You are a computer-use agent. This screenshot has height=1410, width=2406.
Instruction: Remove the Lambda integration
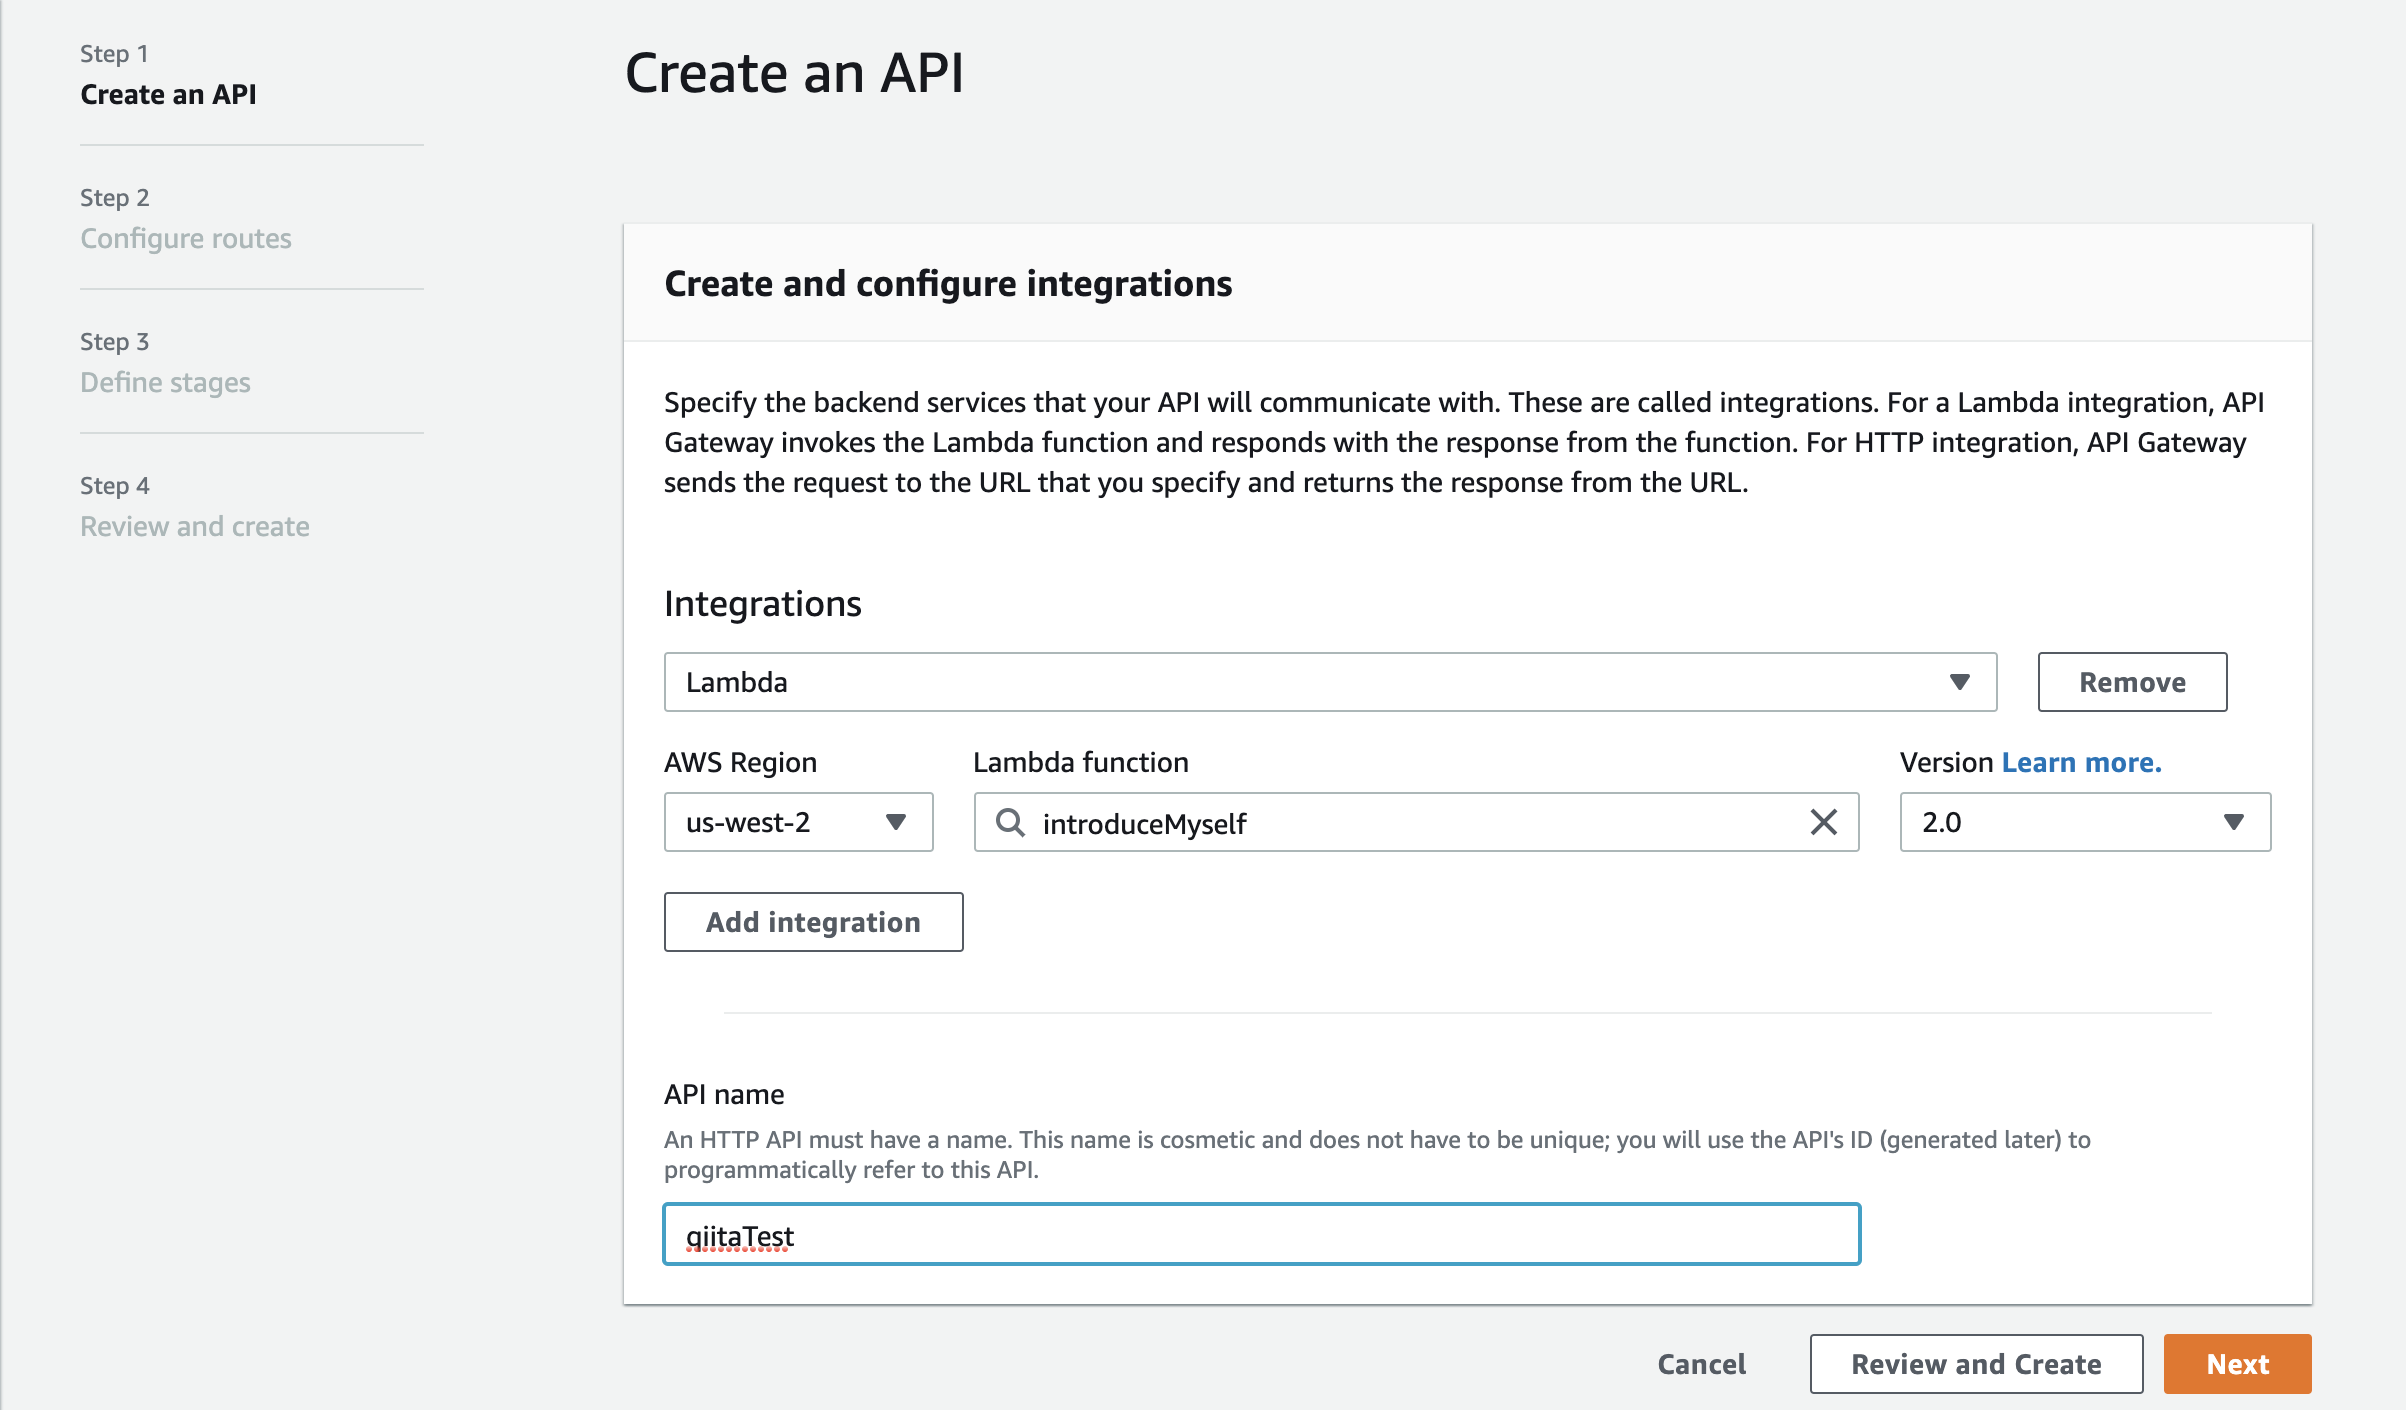[x=2132, y=682]
